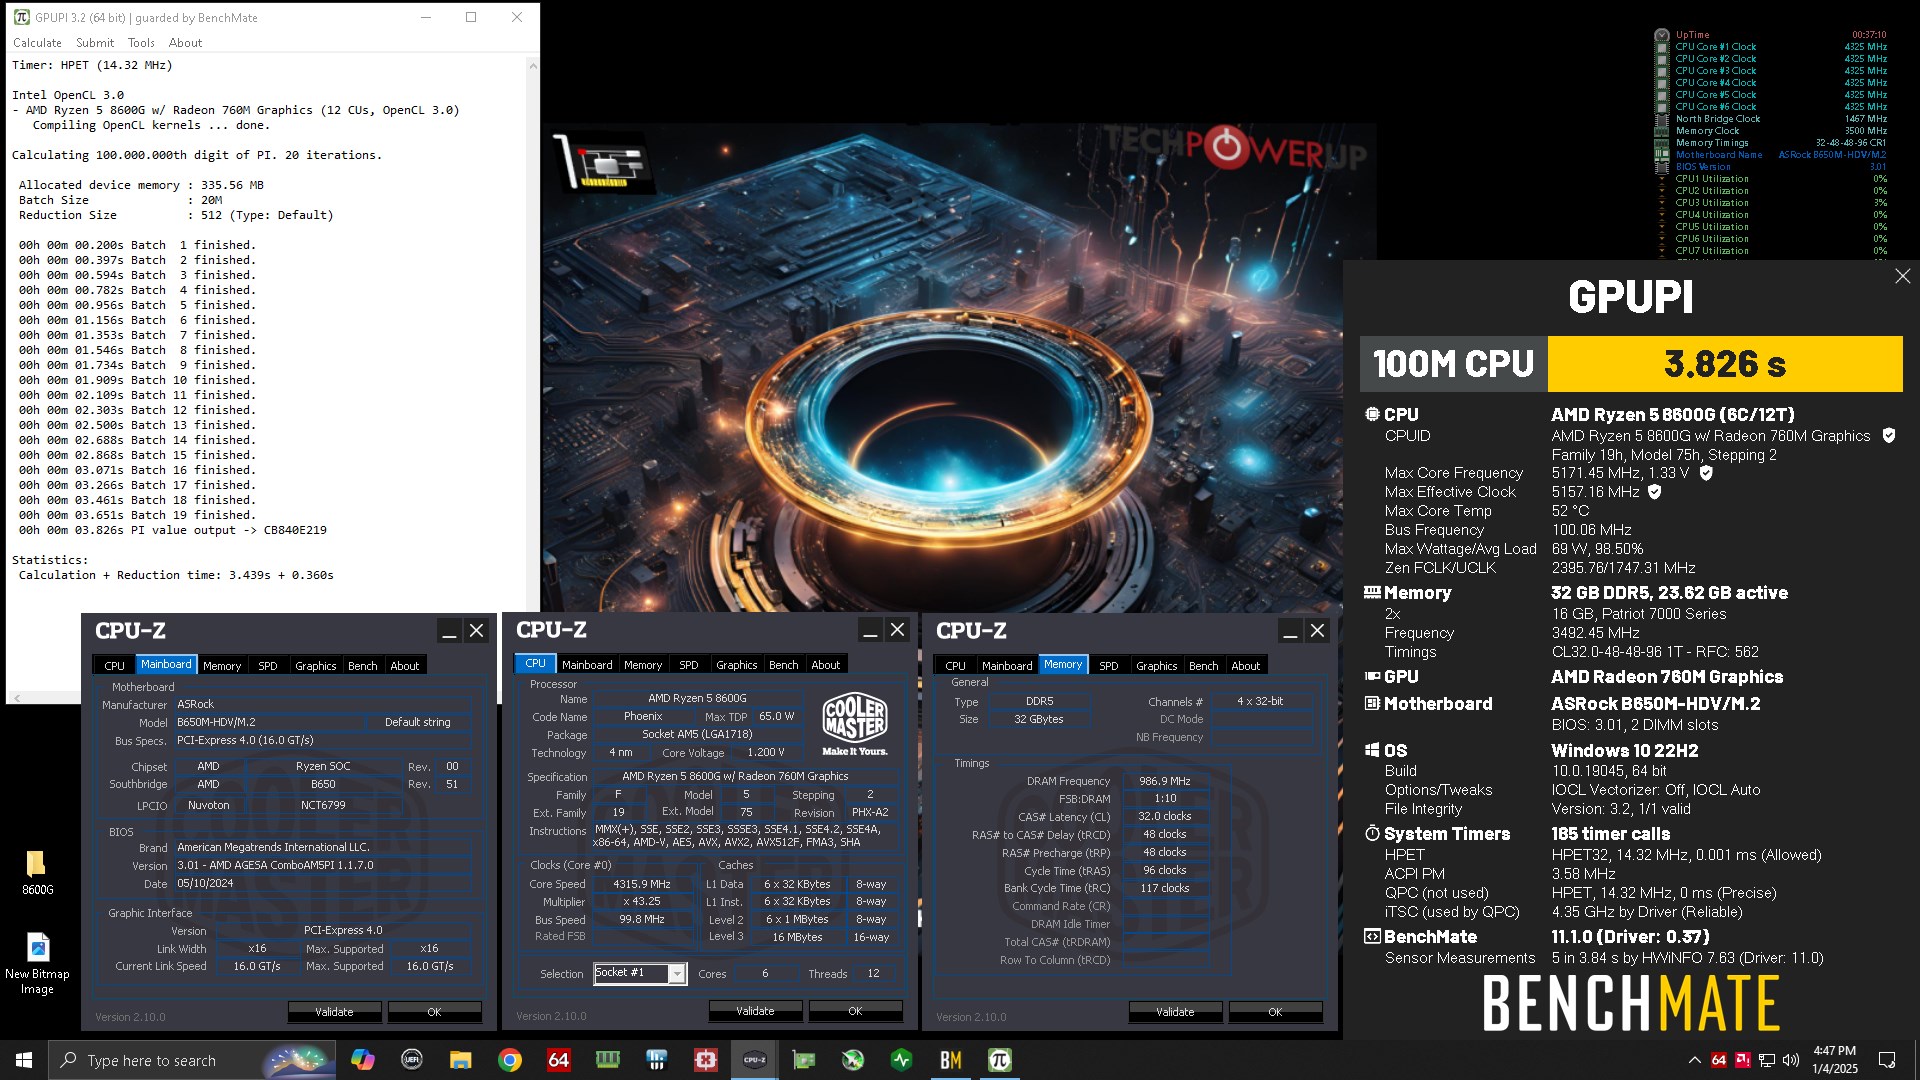Click the volume speaker icon in the tray
This screenshot has width=1920, height=1080.
(1790, 1060)
